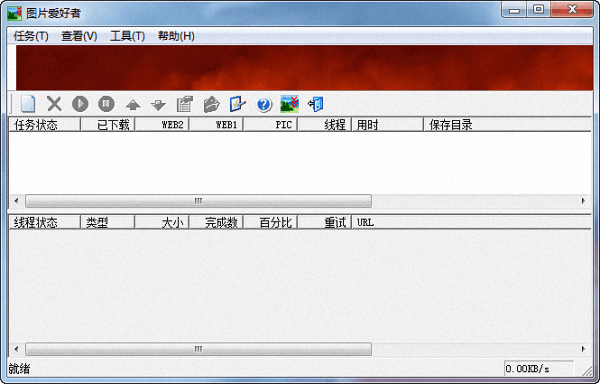Open task properties clipboard icon

(x=185, y=104)
